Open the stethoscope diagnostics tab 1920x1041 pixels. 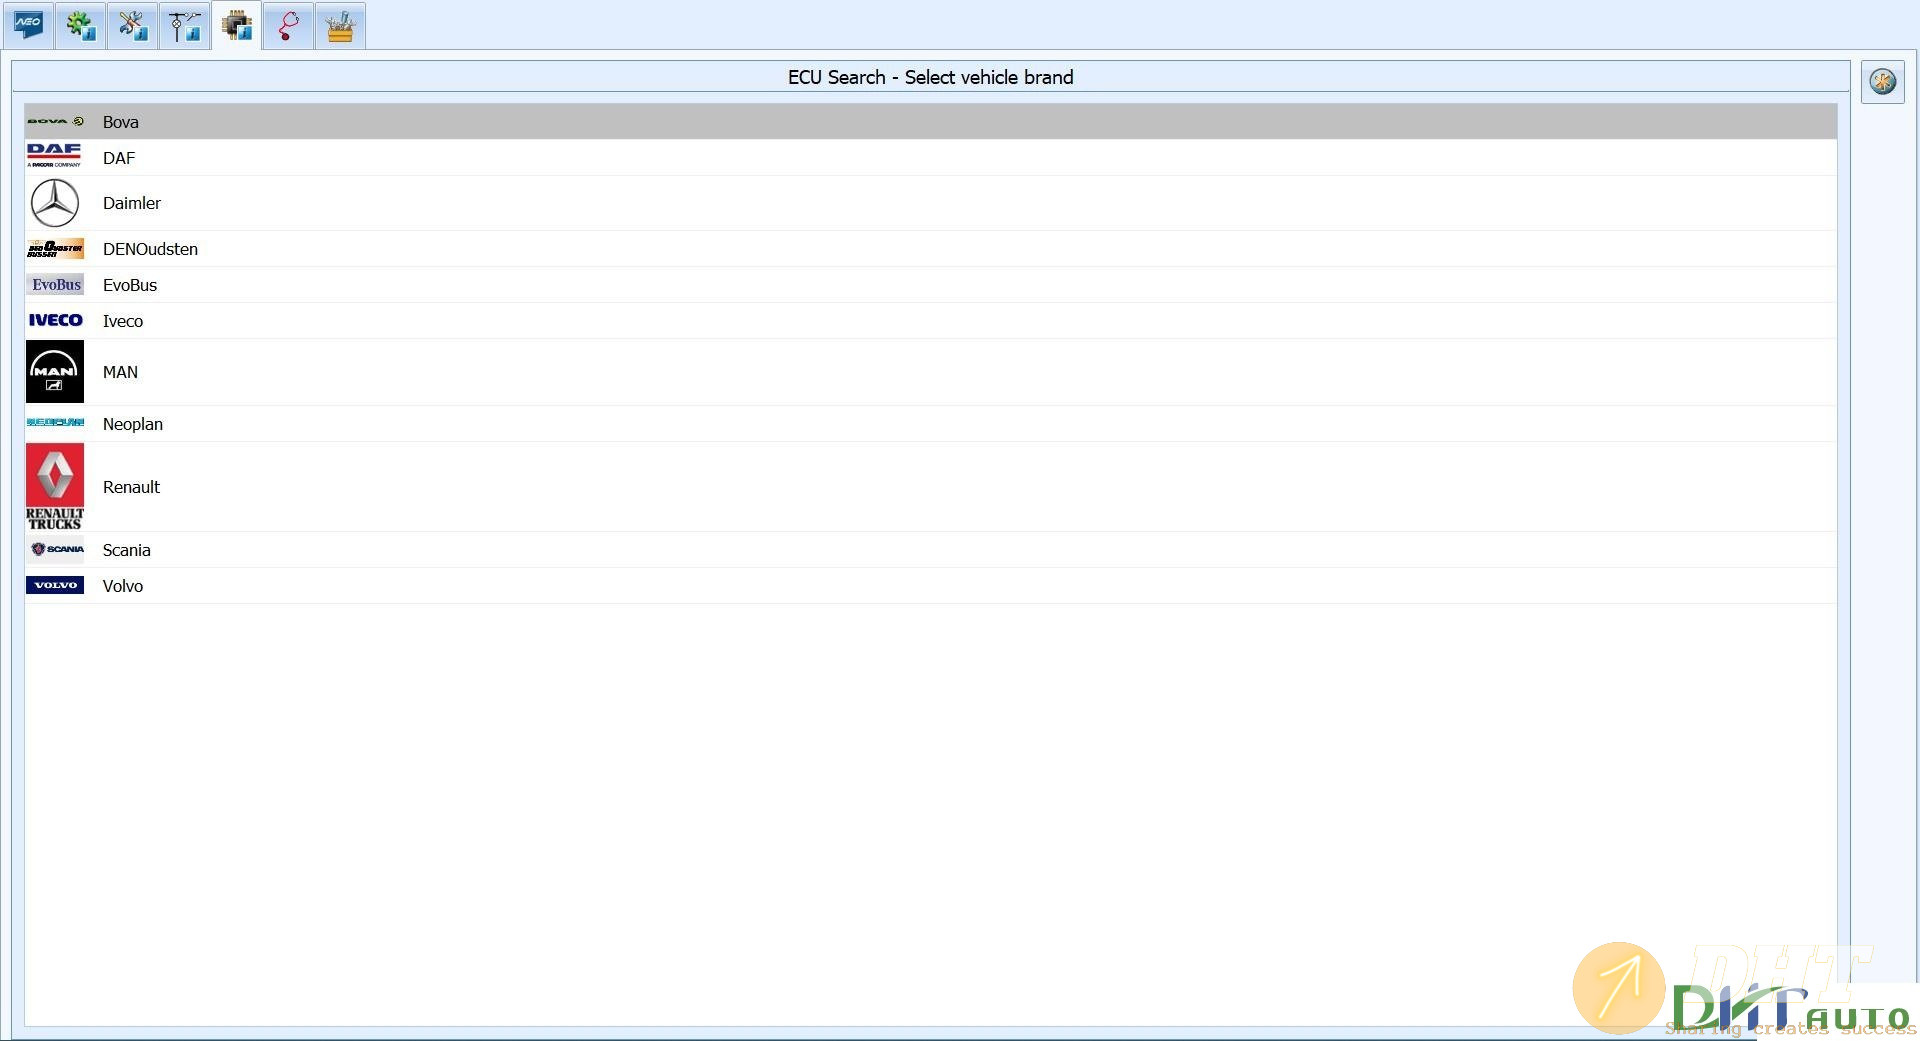click(x=289, y=25)
